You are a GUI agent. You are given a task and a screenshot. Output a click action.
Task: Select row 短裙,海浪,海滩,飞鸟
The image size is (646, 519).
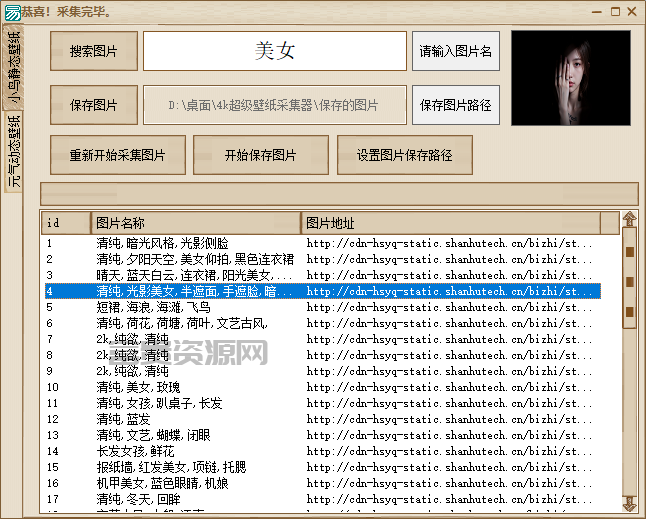(323, 307)
